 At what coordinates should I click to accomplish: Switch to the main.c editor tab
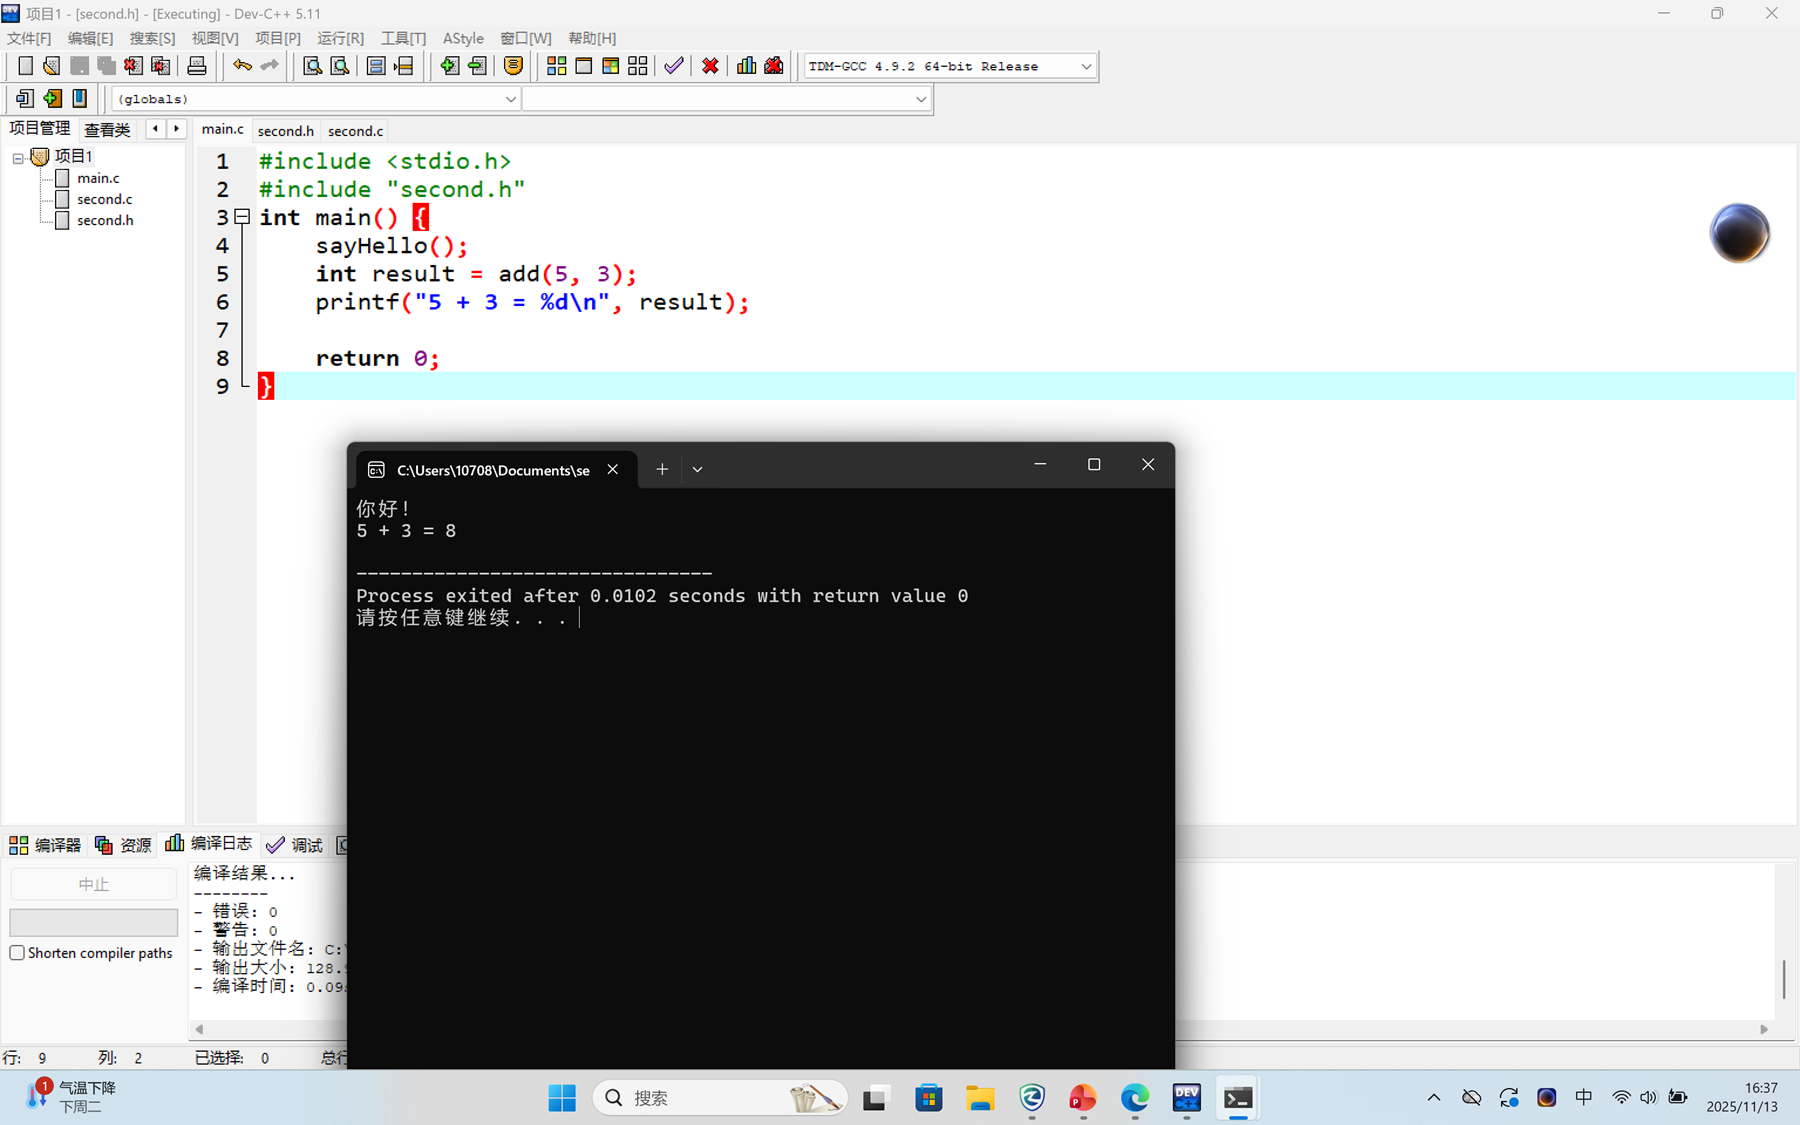click(222, 129)
